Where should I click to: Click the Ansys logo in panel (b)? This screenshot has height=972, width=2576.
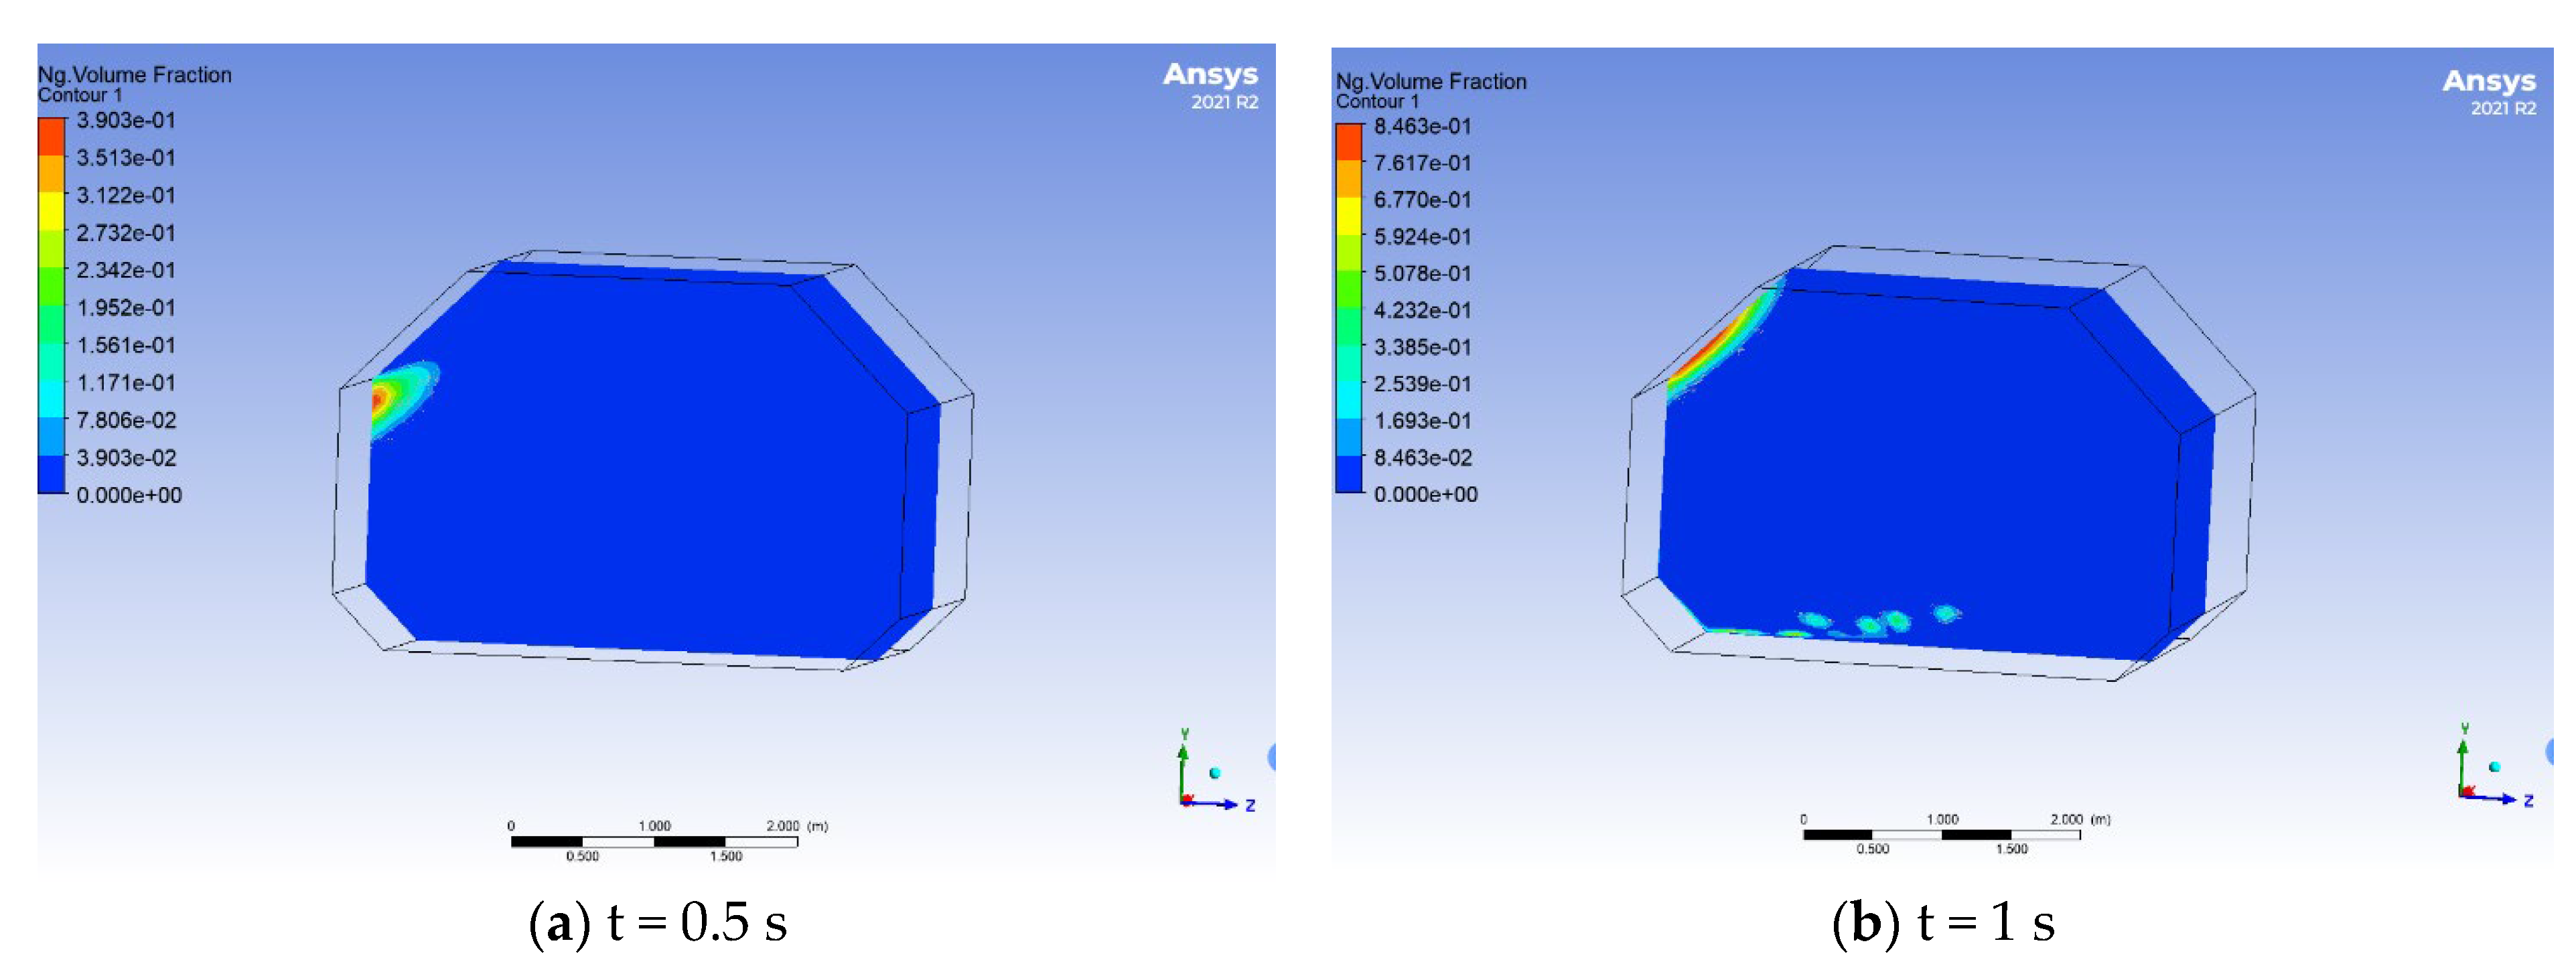coord(2489,81)
